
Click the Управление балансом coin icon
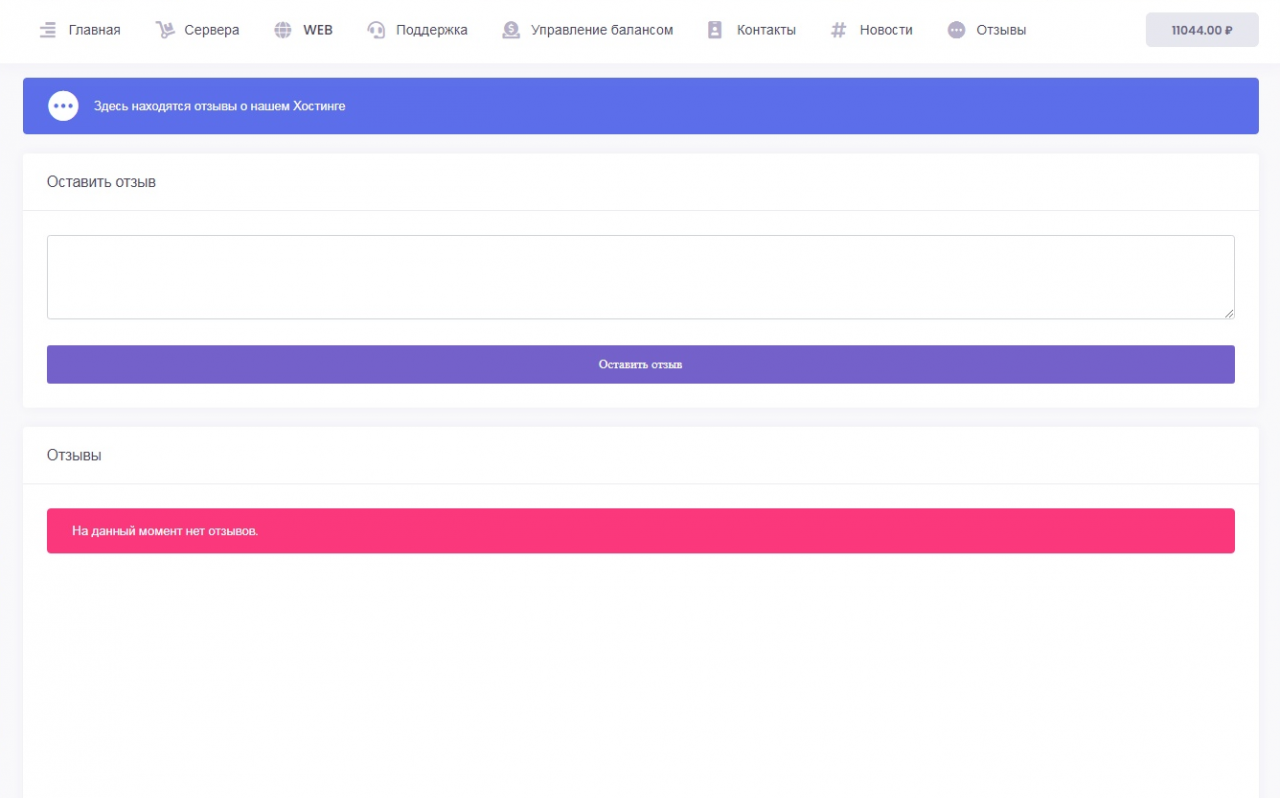tap(511, 30)
